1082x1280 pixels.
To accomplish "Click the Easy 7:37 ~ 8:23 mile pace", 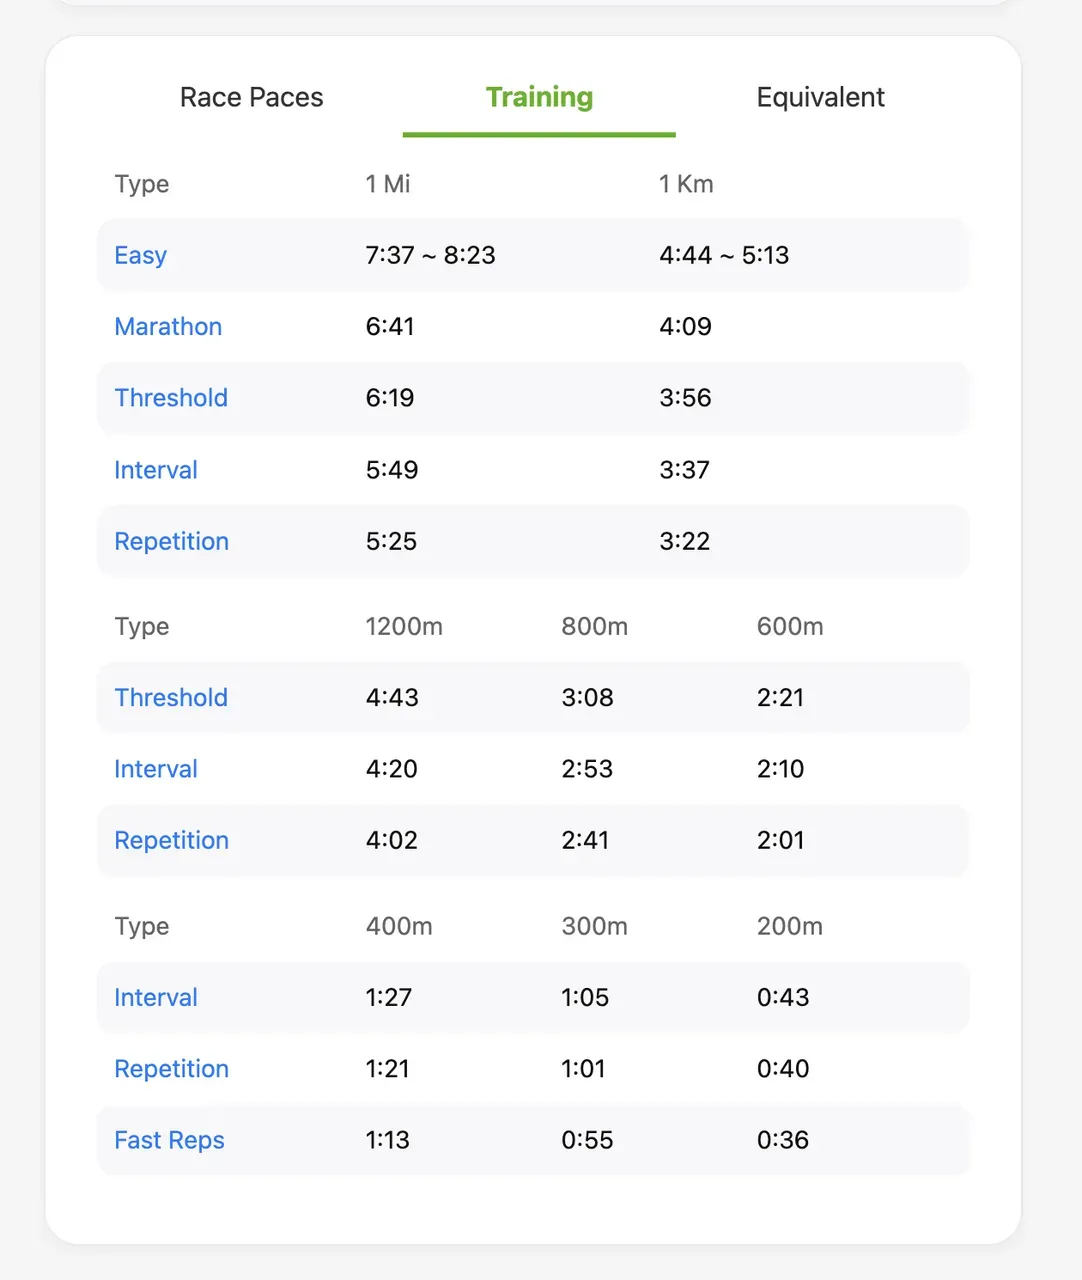I will pyautogui.click(x=430, y=255).
